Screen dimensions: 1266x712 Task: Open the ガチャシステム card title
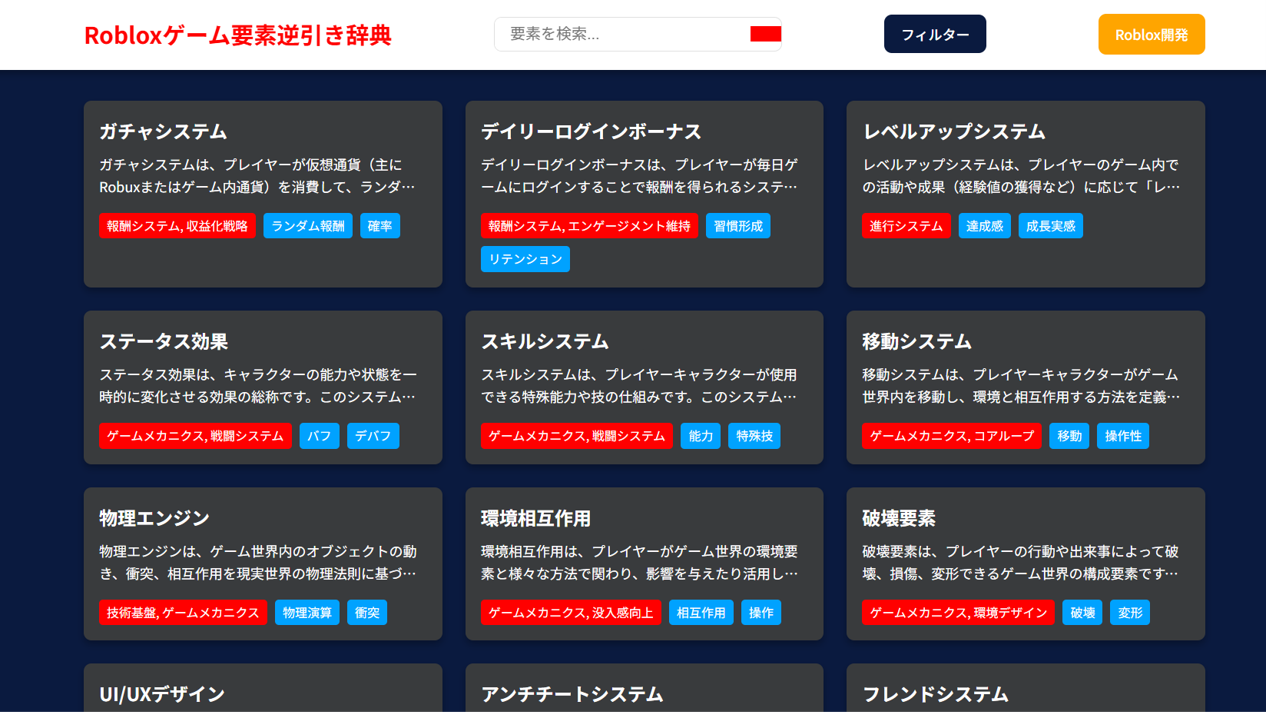163,131
